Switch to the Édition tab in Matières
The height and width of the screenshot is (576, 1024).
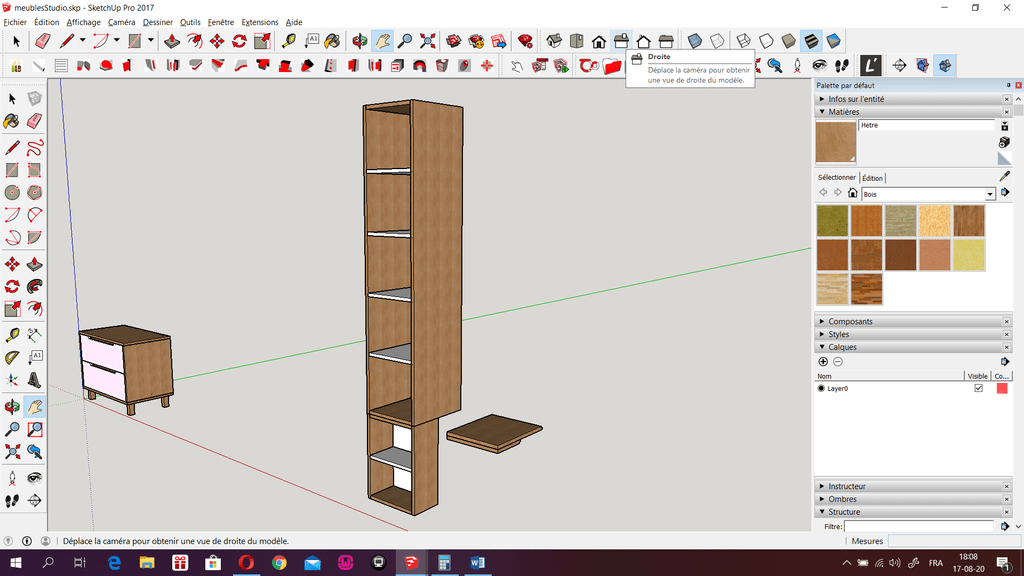[x=873, y=178]
